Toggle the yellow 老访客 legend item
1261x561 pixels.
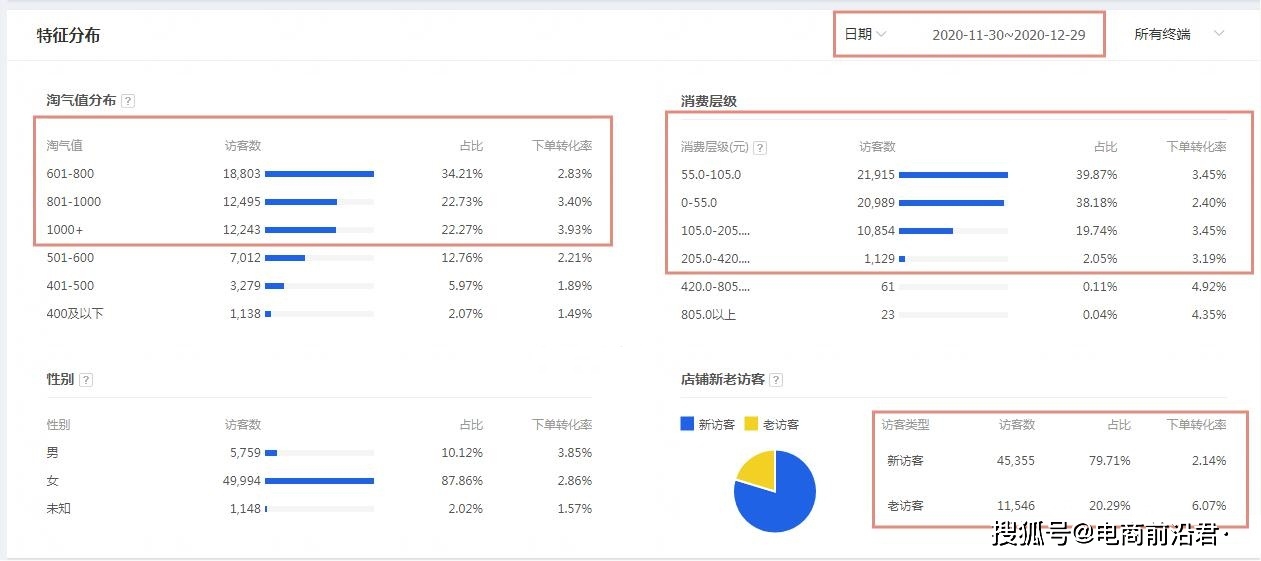772,424
